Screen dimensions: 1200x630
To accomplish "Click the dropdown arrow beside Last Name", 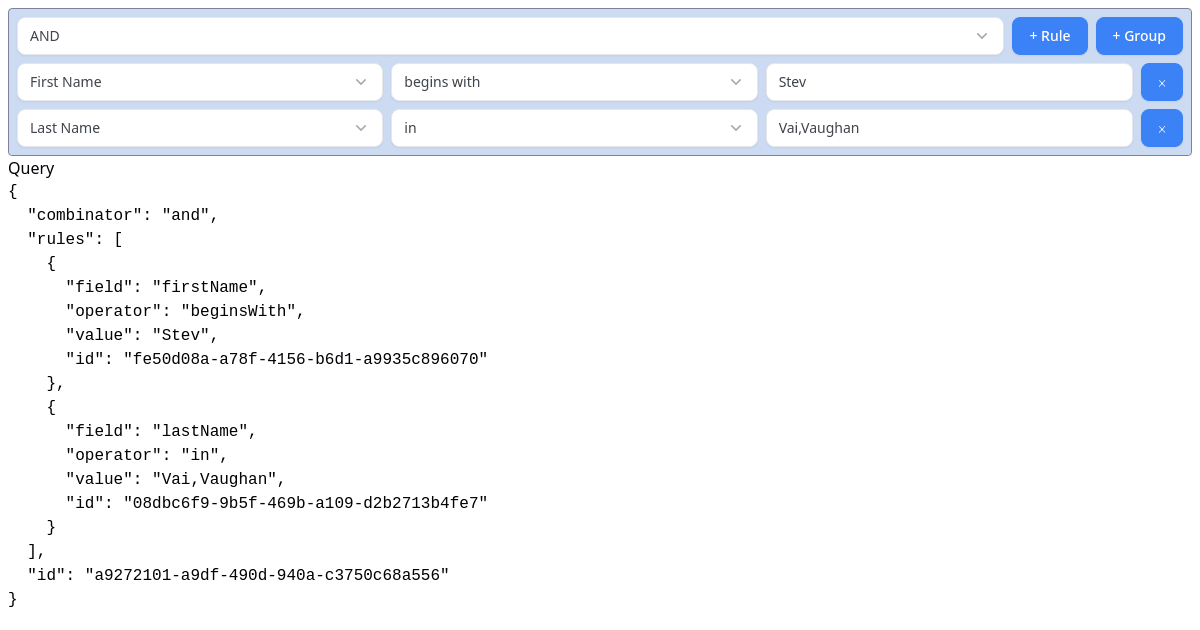I will click(x=362, y=128).
